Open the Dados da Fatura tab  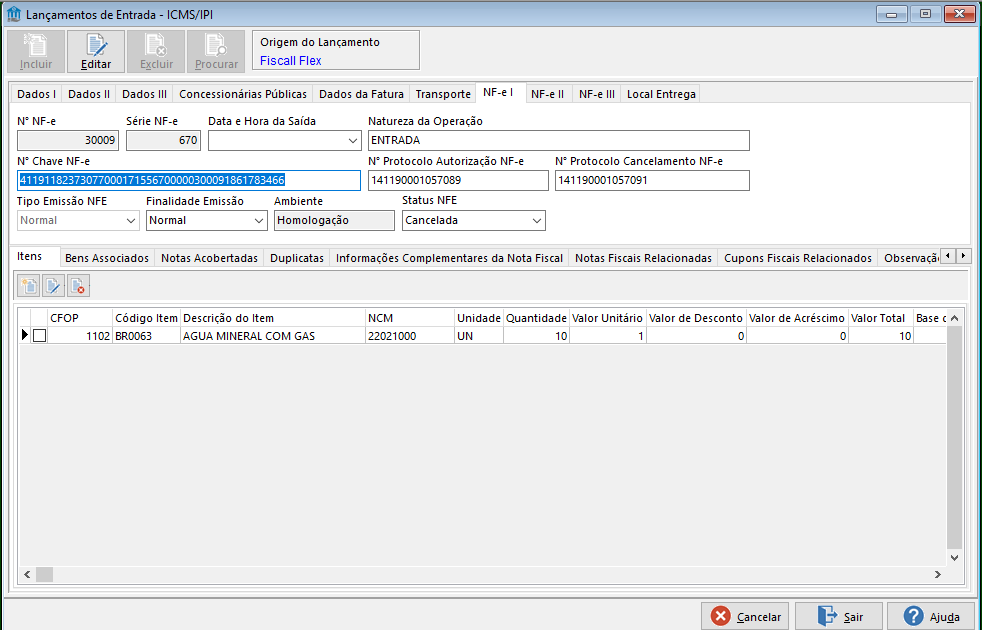[x=361, y=94]
